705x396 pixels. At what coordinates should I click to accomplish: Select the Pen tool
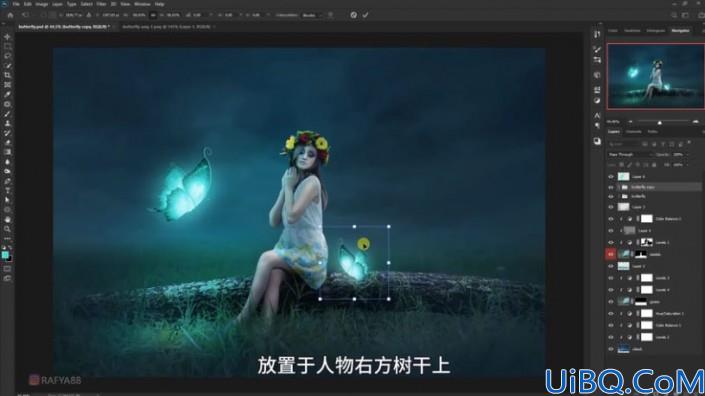7,181
